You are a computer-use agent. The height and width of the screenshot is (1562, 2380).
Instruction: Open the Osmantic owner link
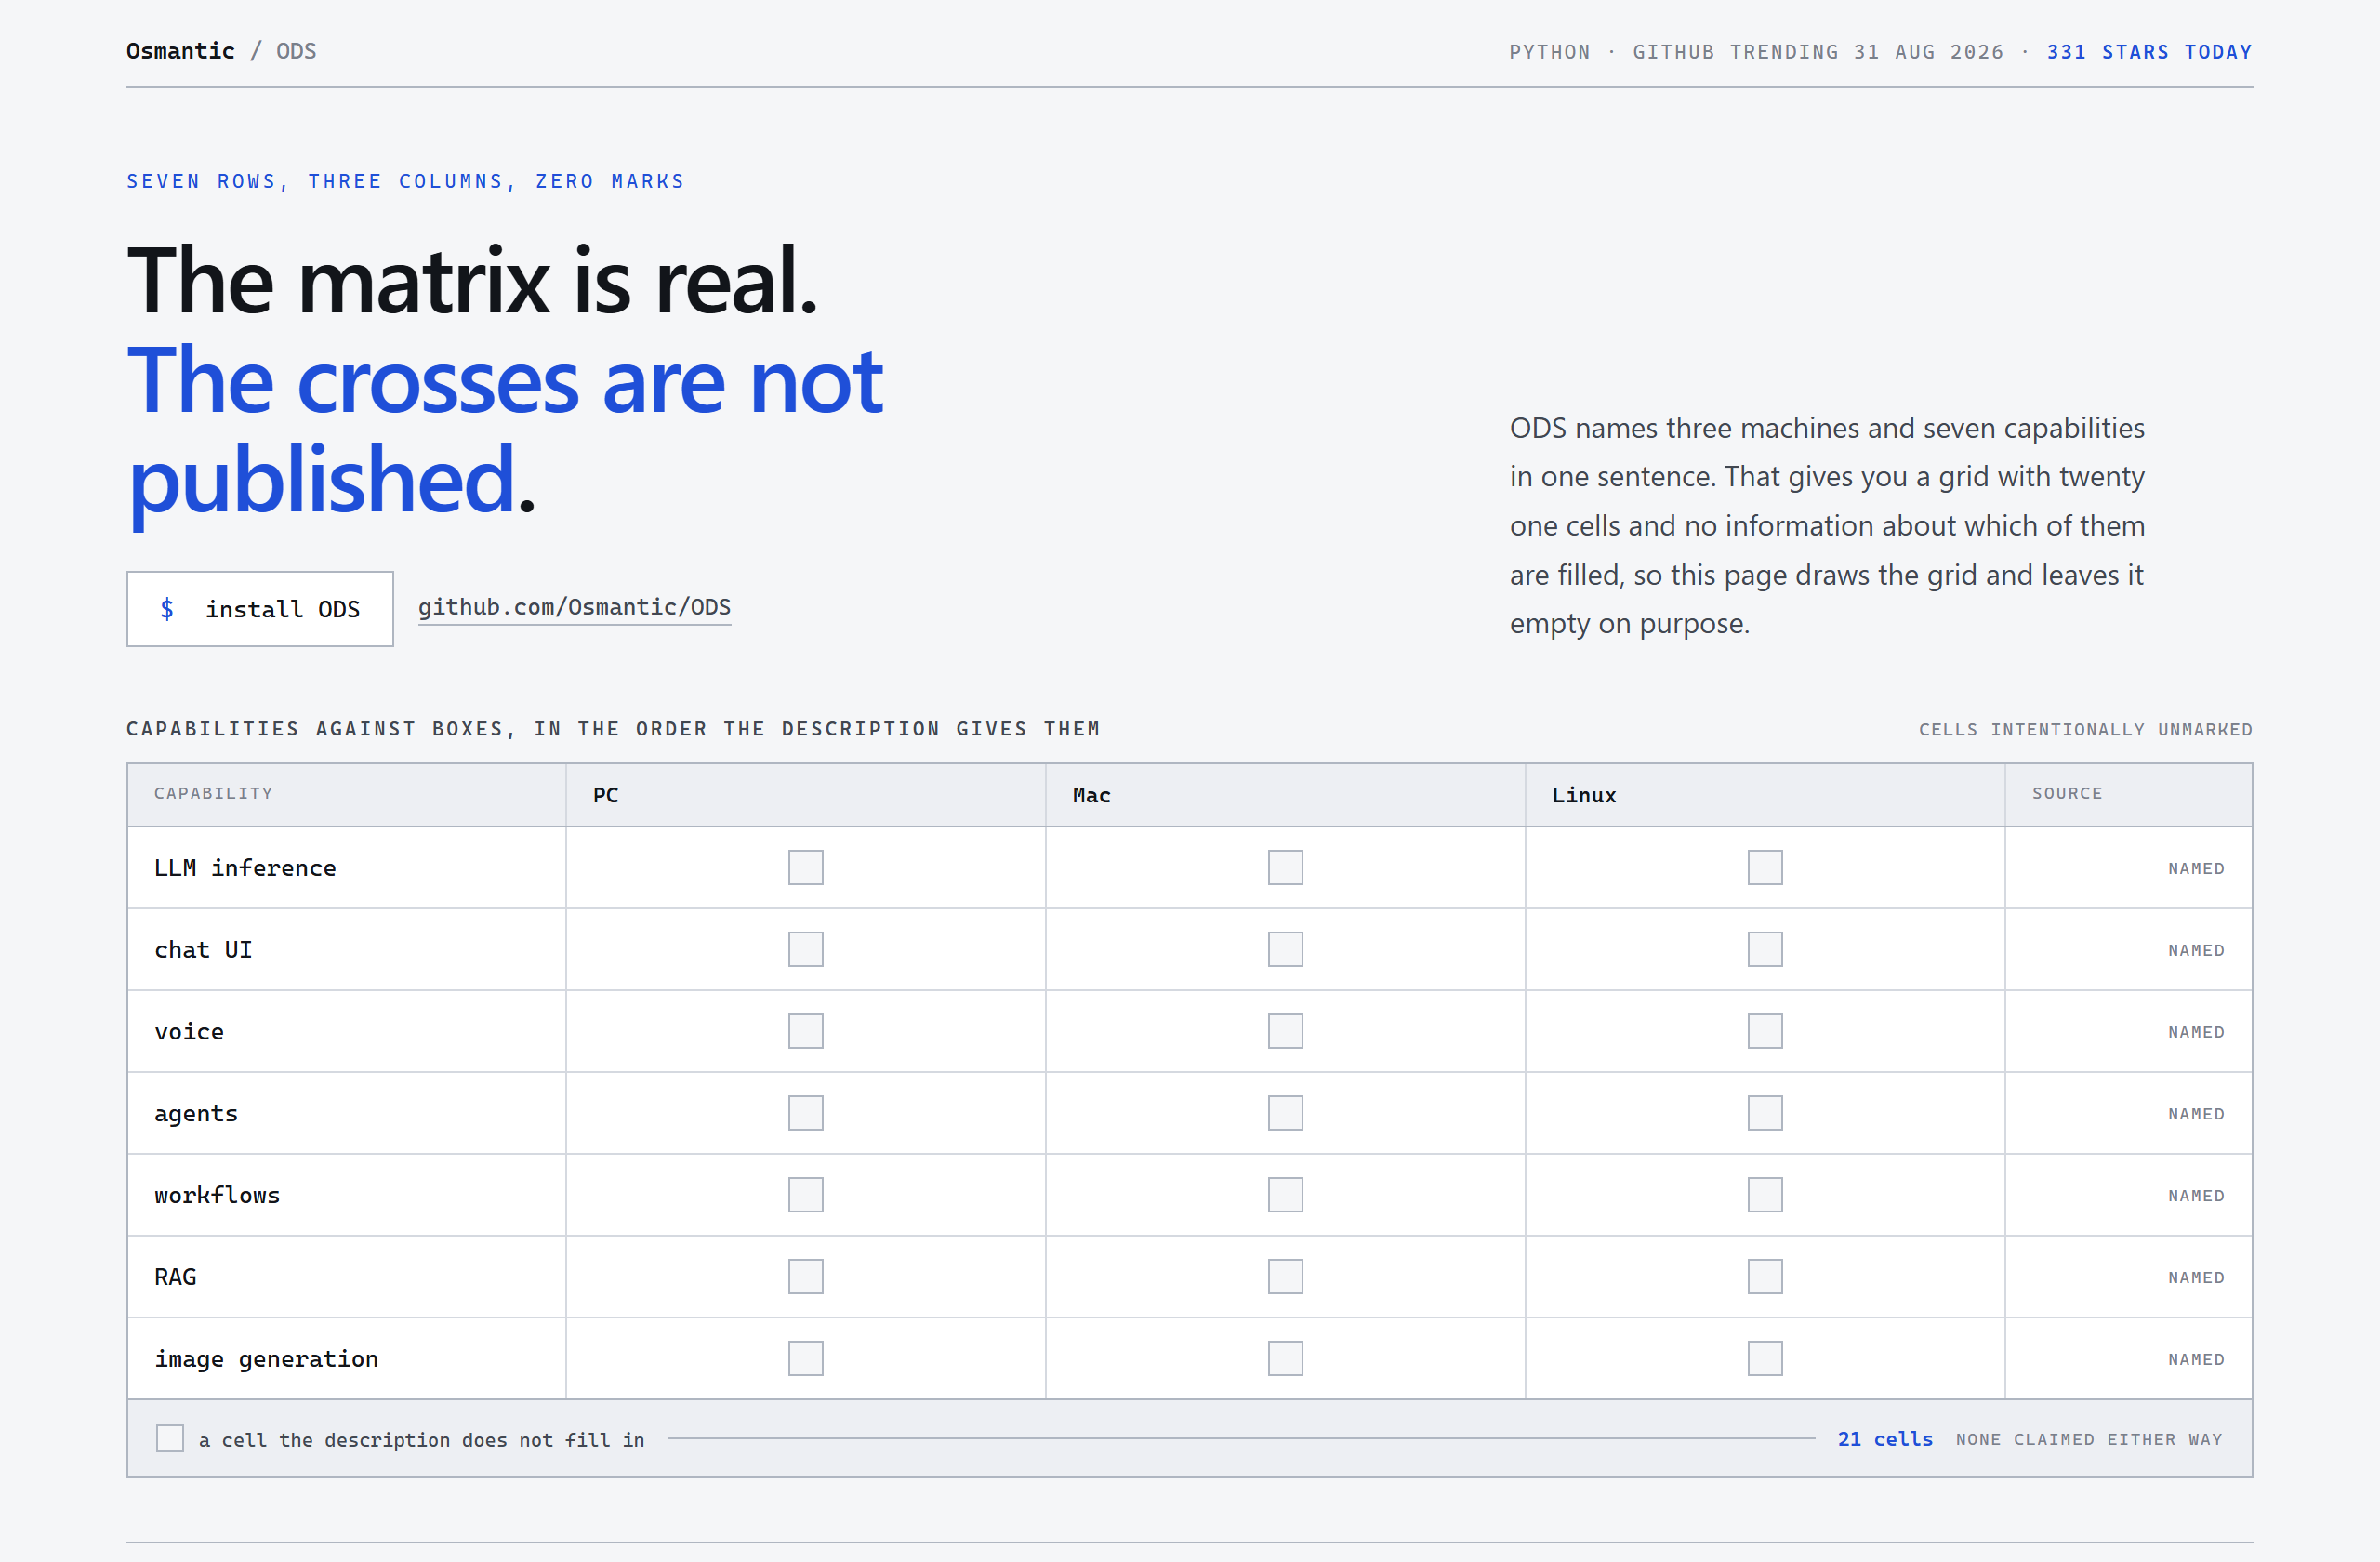180,51
